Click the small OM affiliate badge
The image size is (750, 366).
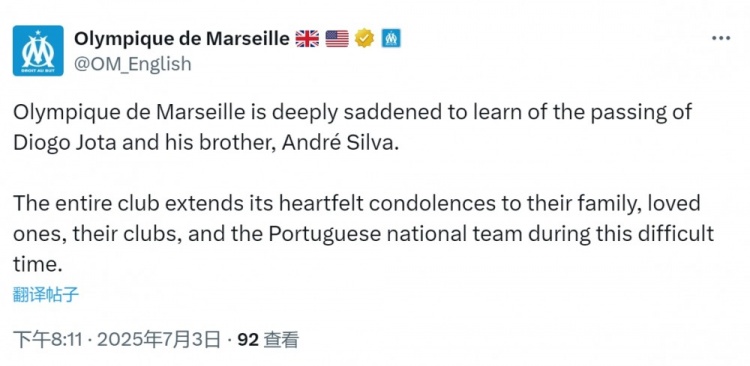click(391, 38)
